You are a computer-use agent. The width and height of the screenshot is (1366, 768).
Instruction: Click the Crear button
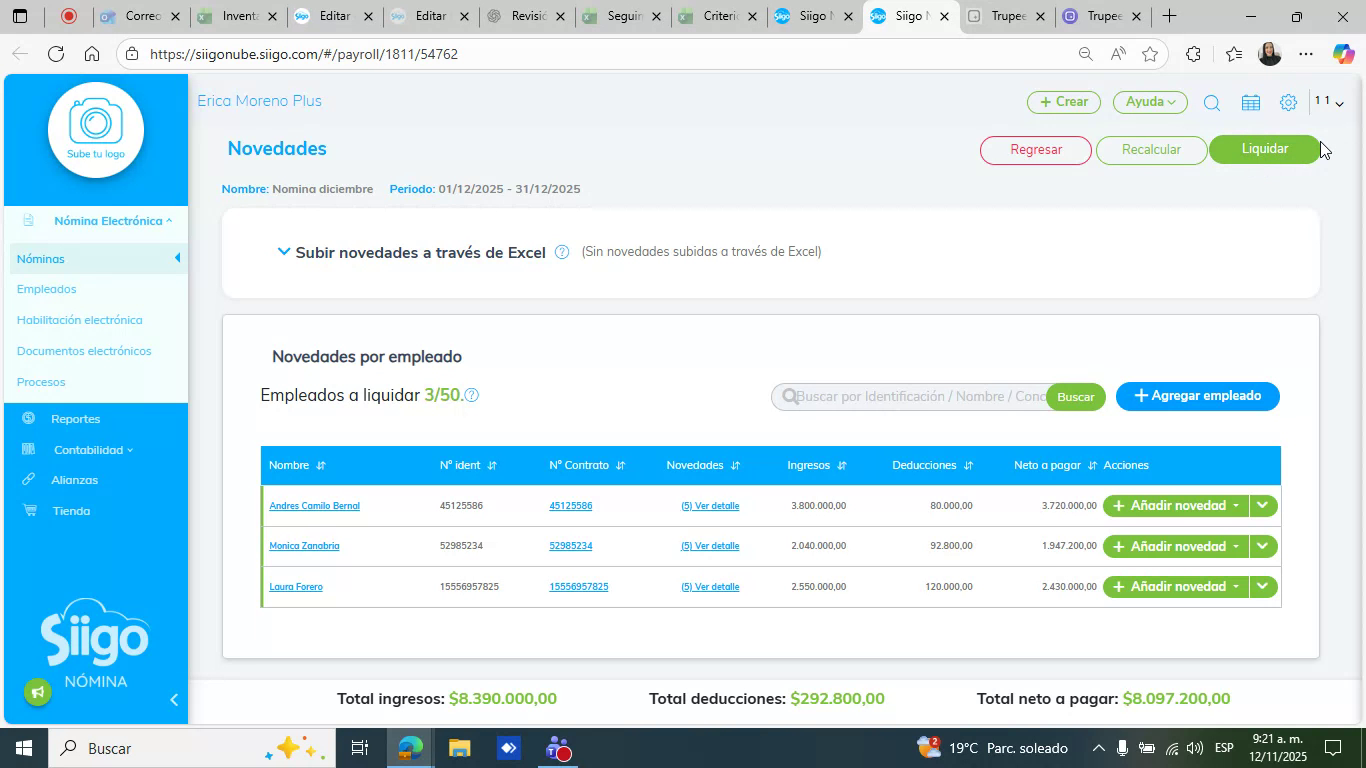tap(1064, 102)
